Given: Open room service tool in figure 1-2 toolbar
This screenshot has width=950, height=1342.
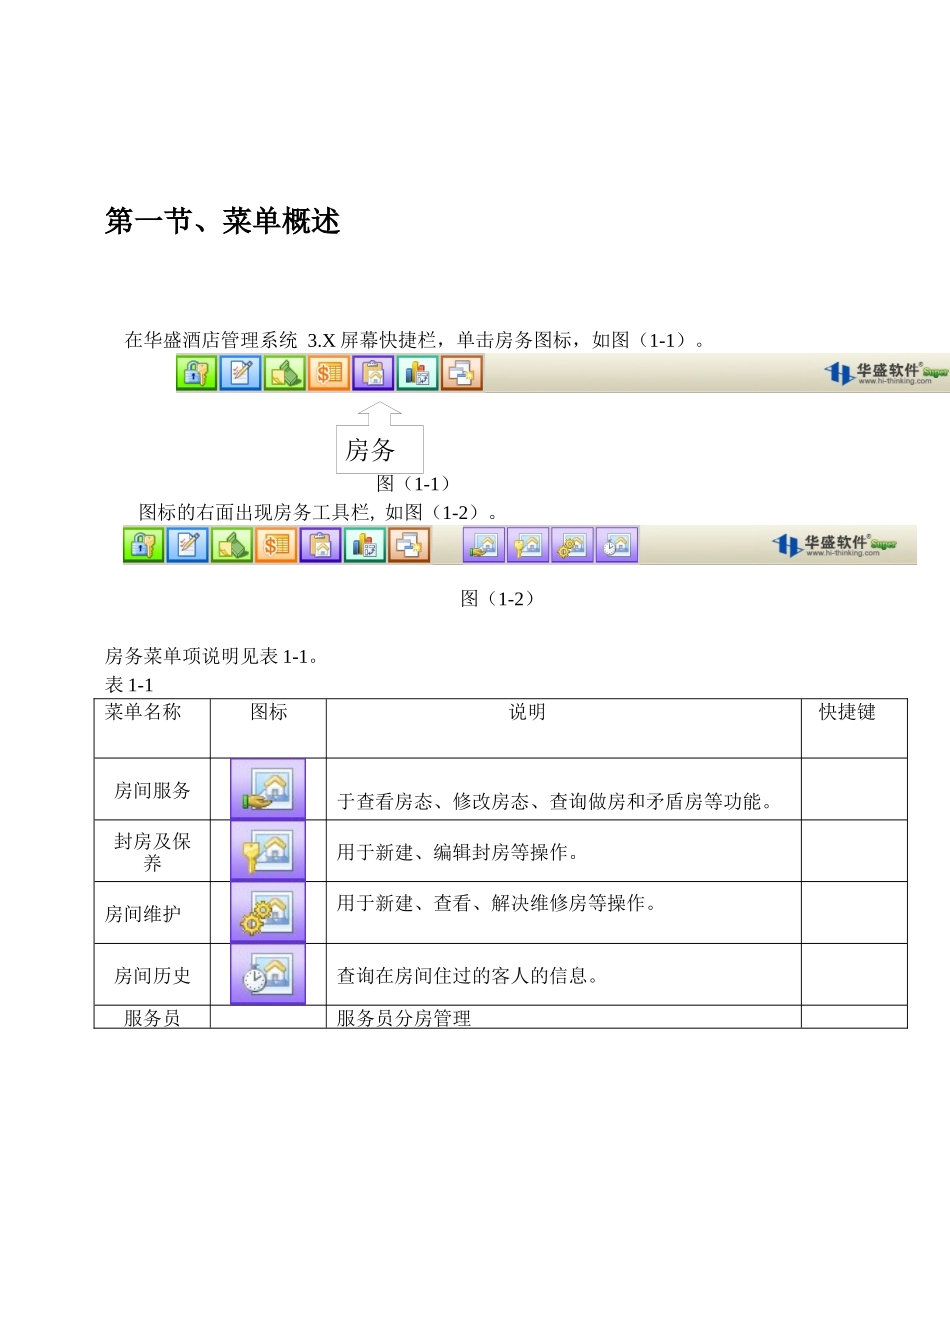Looking at the screenshot, I should pyautogui.click(x=484, y=545).
